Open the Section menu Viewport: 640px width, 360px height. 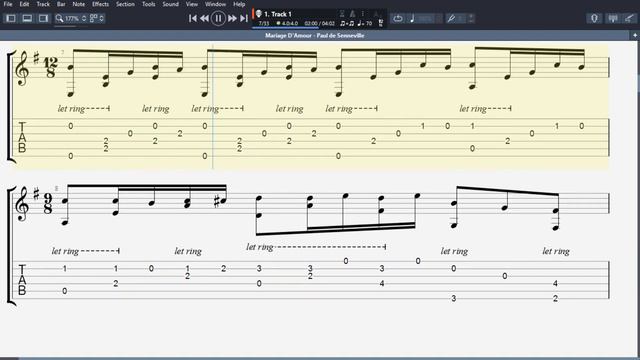(125, 4)
